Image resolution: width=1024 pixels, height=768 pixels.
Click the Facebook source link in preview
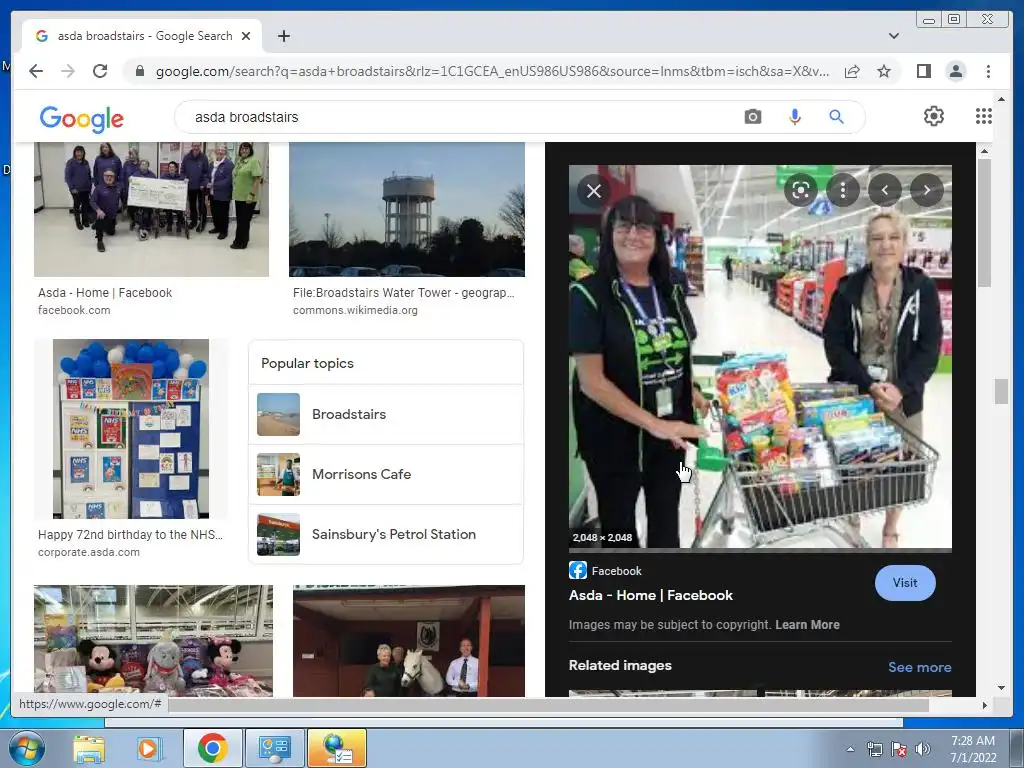pos(605,571)
